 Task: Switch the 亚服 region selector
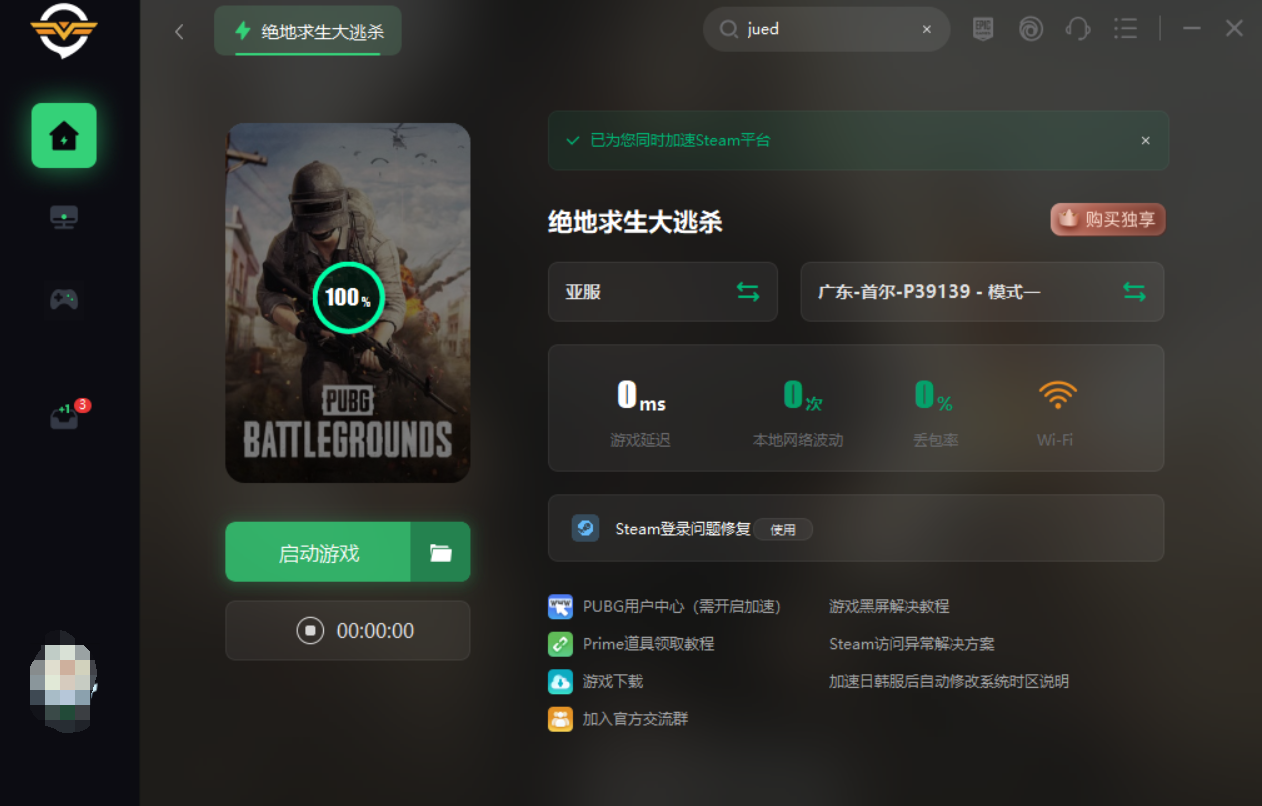point(663,292)
